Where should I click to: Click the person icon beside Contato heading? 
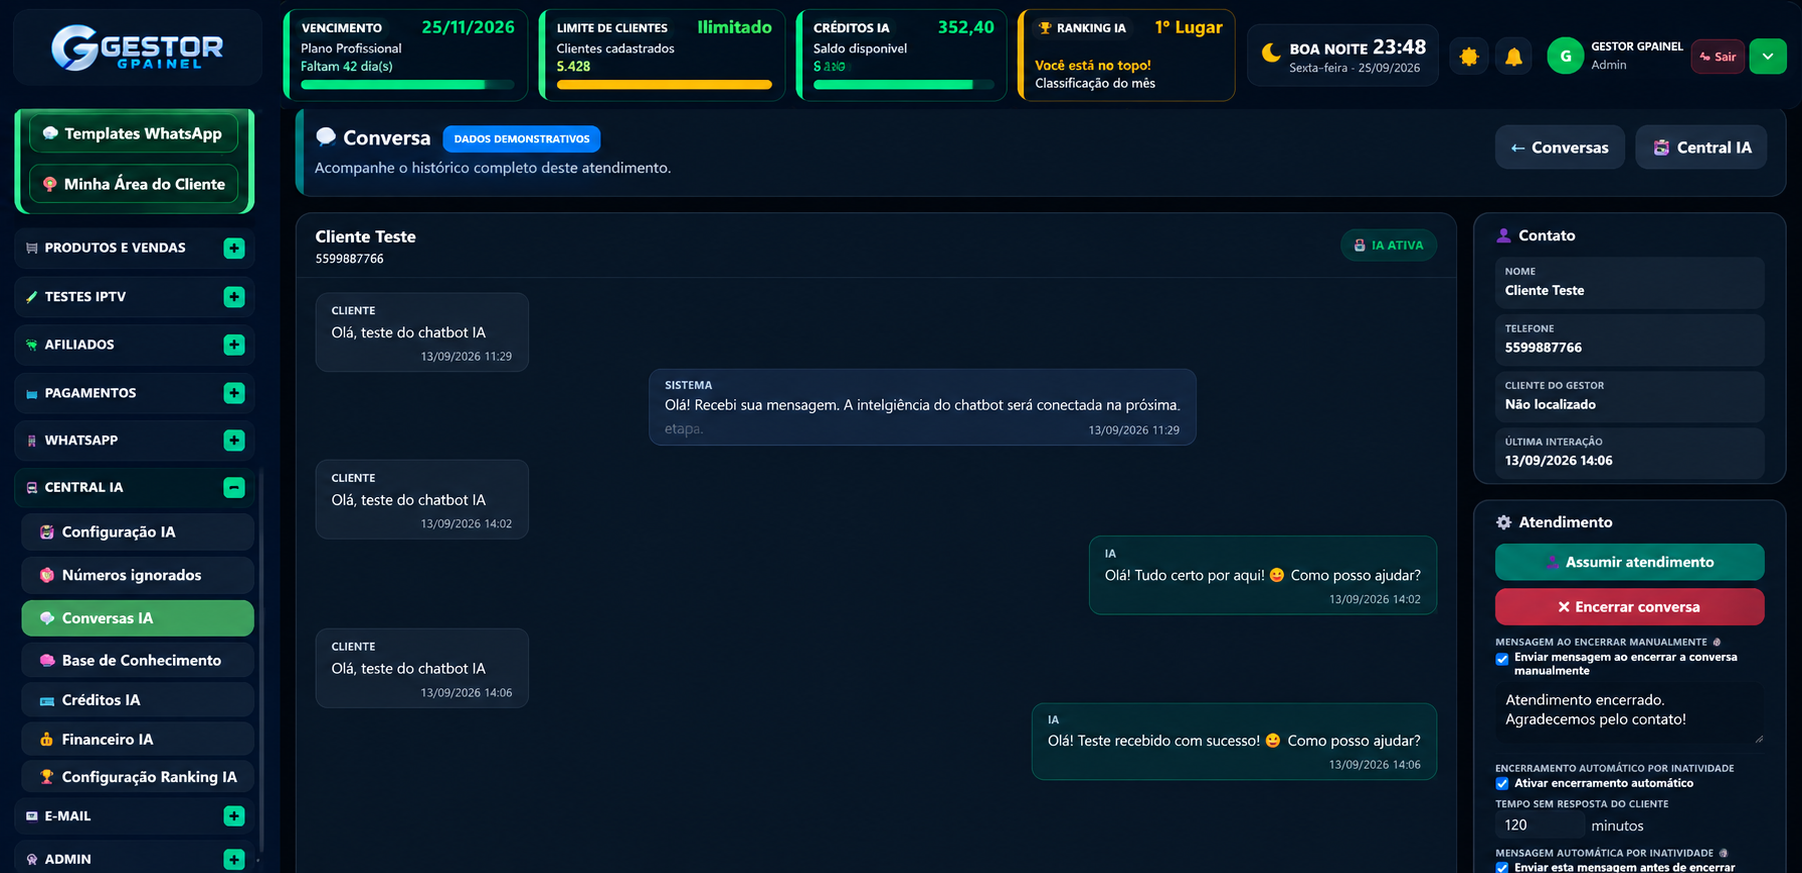(x=1503, y=235)
